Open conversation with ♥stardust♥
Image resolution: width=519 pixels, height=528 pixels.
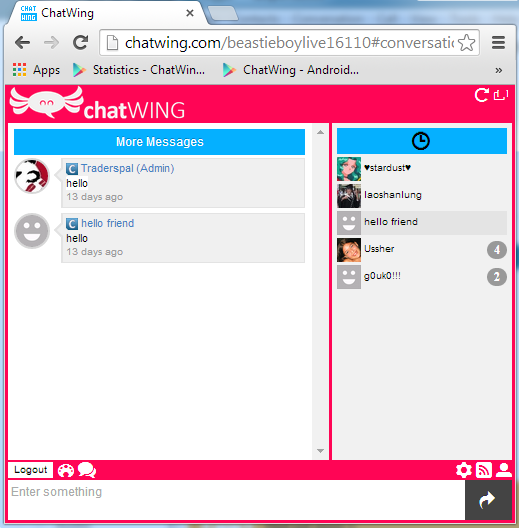[422, 168]
